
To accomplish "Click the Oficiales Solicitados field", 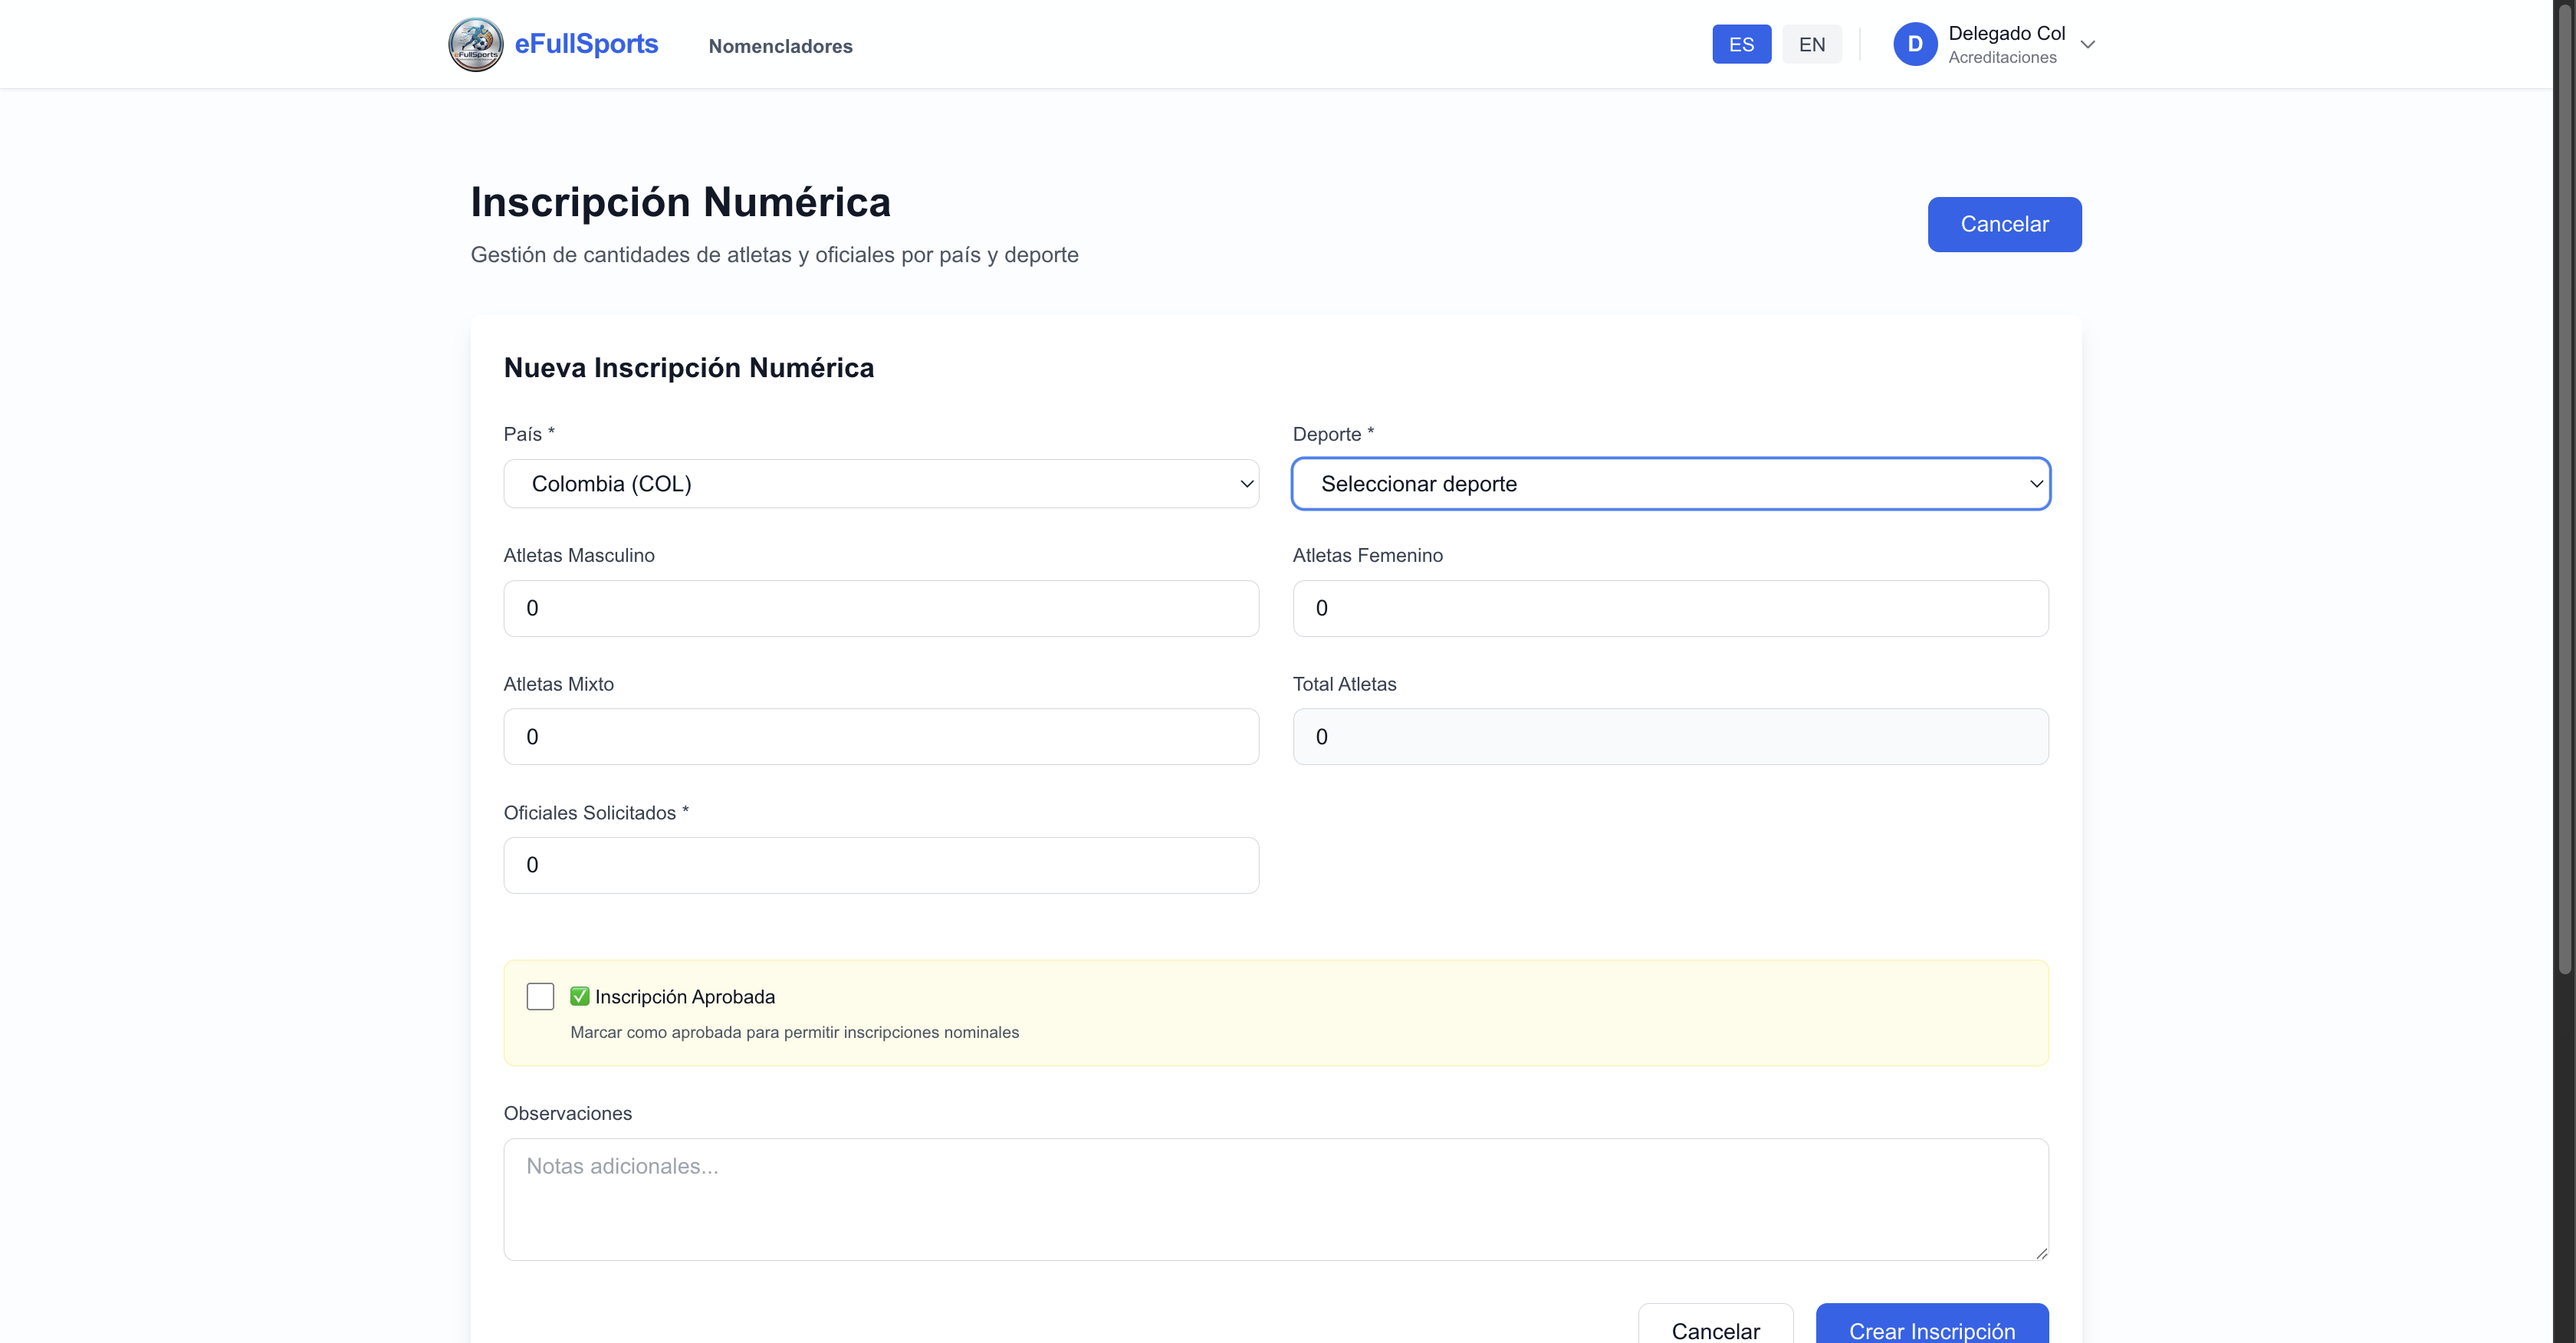I will pos(880,865).
